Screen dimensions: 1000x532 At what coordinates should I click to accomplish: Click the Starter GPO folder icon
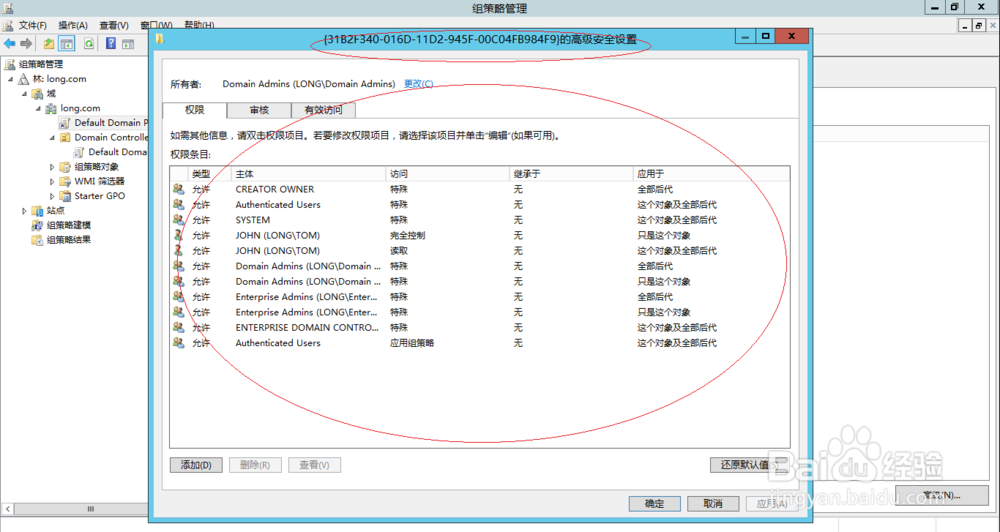tap(65, 196)
